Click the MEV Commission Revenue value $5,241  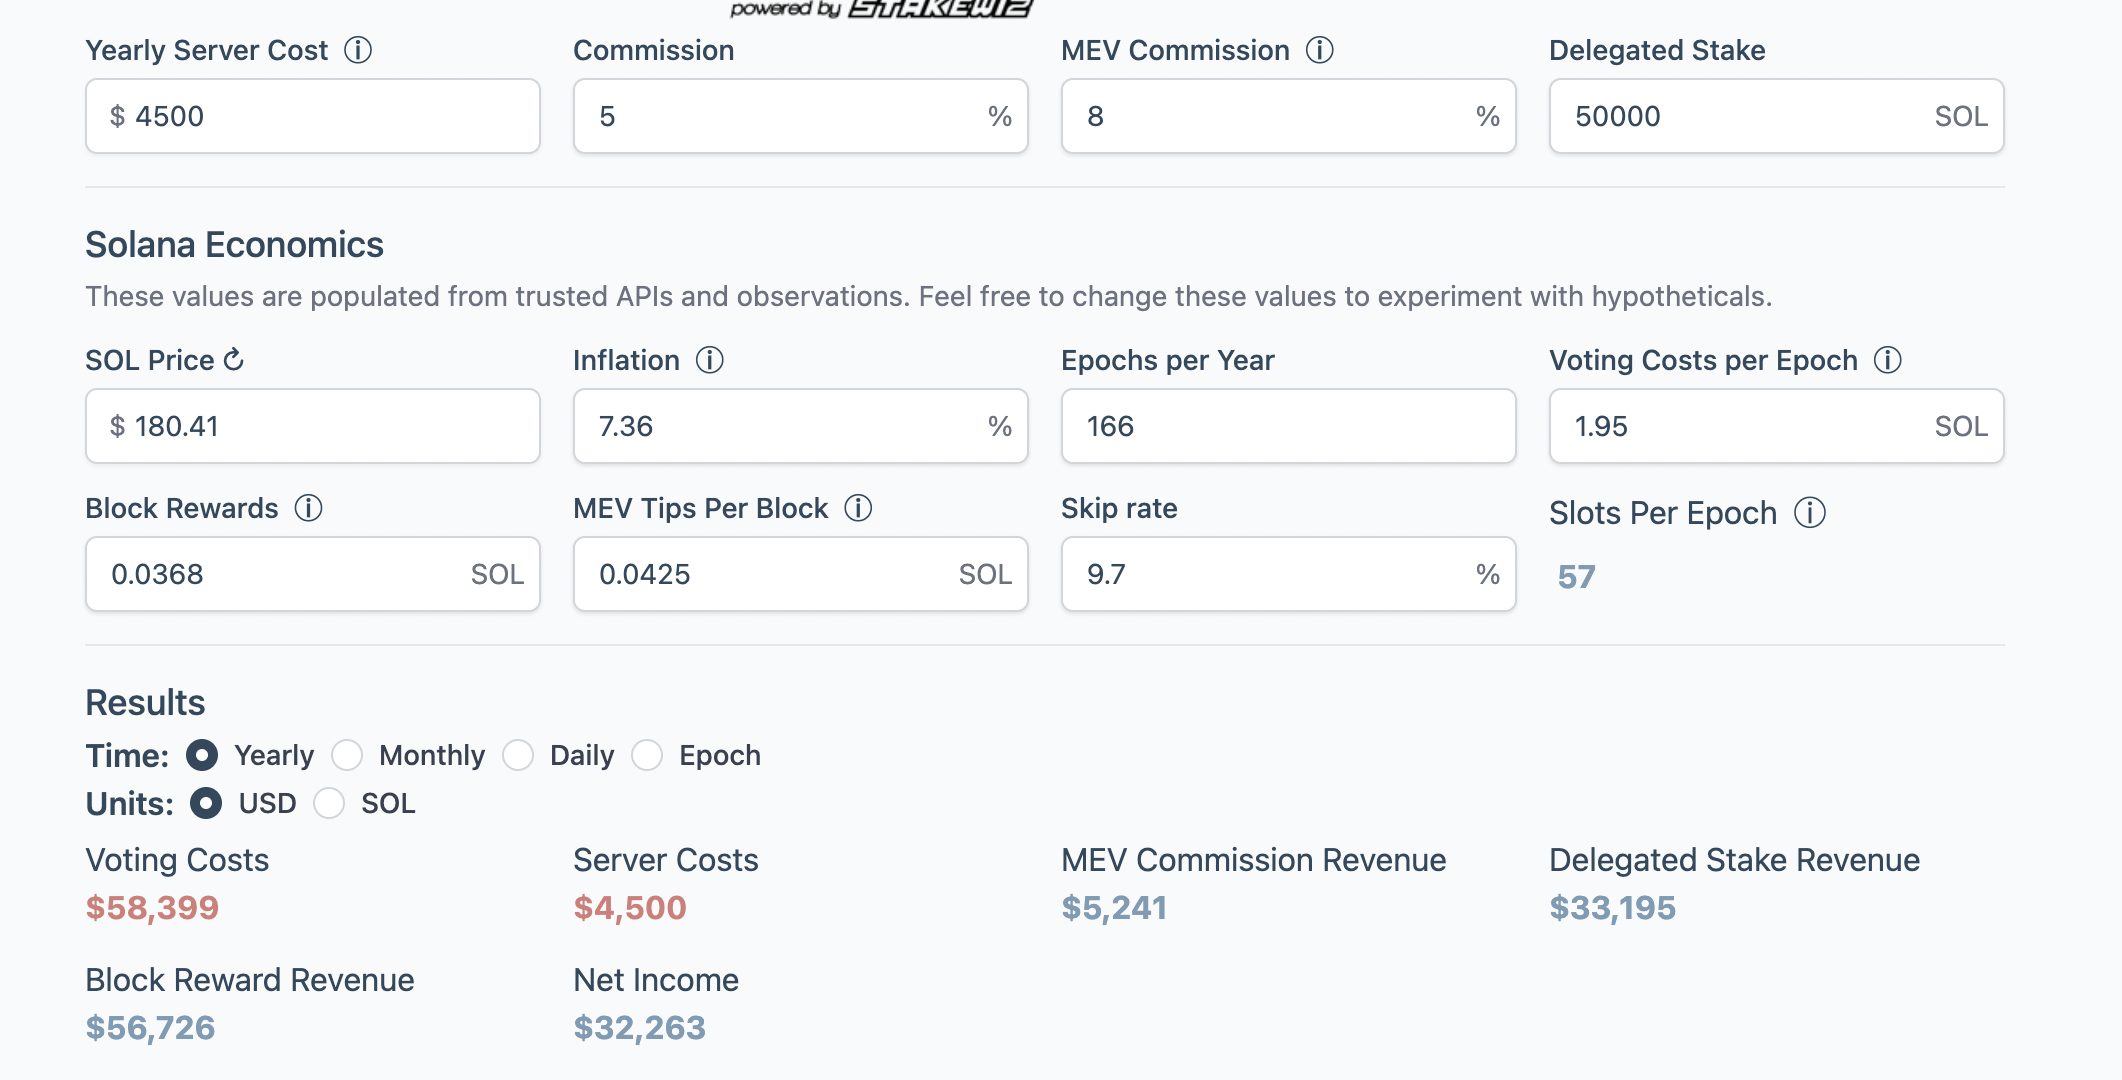1114,908
